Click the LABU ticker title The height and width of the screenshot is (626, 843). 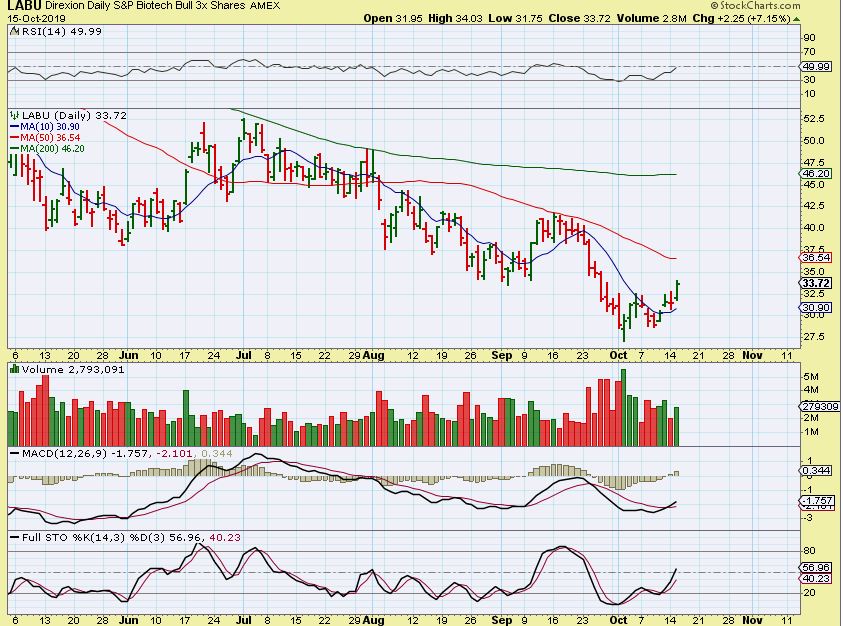[x=24, y=6]
